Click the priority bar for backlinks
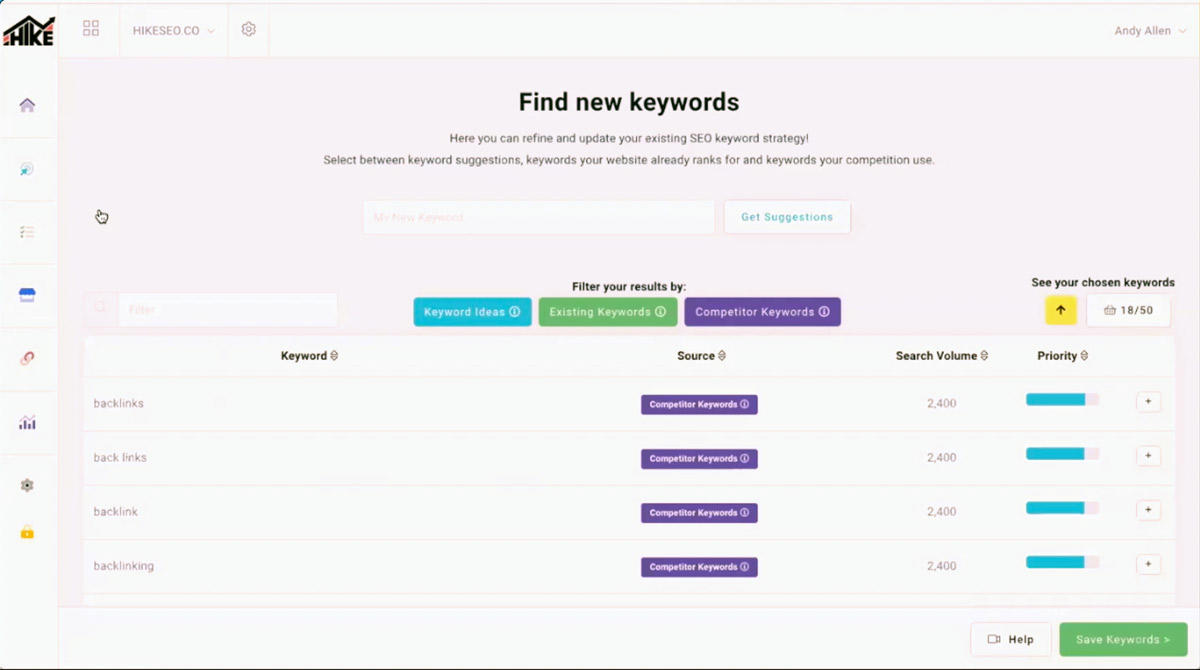Viewport: 1200px width, 670px height. [x=1061, y=400]
